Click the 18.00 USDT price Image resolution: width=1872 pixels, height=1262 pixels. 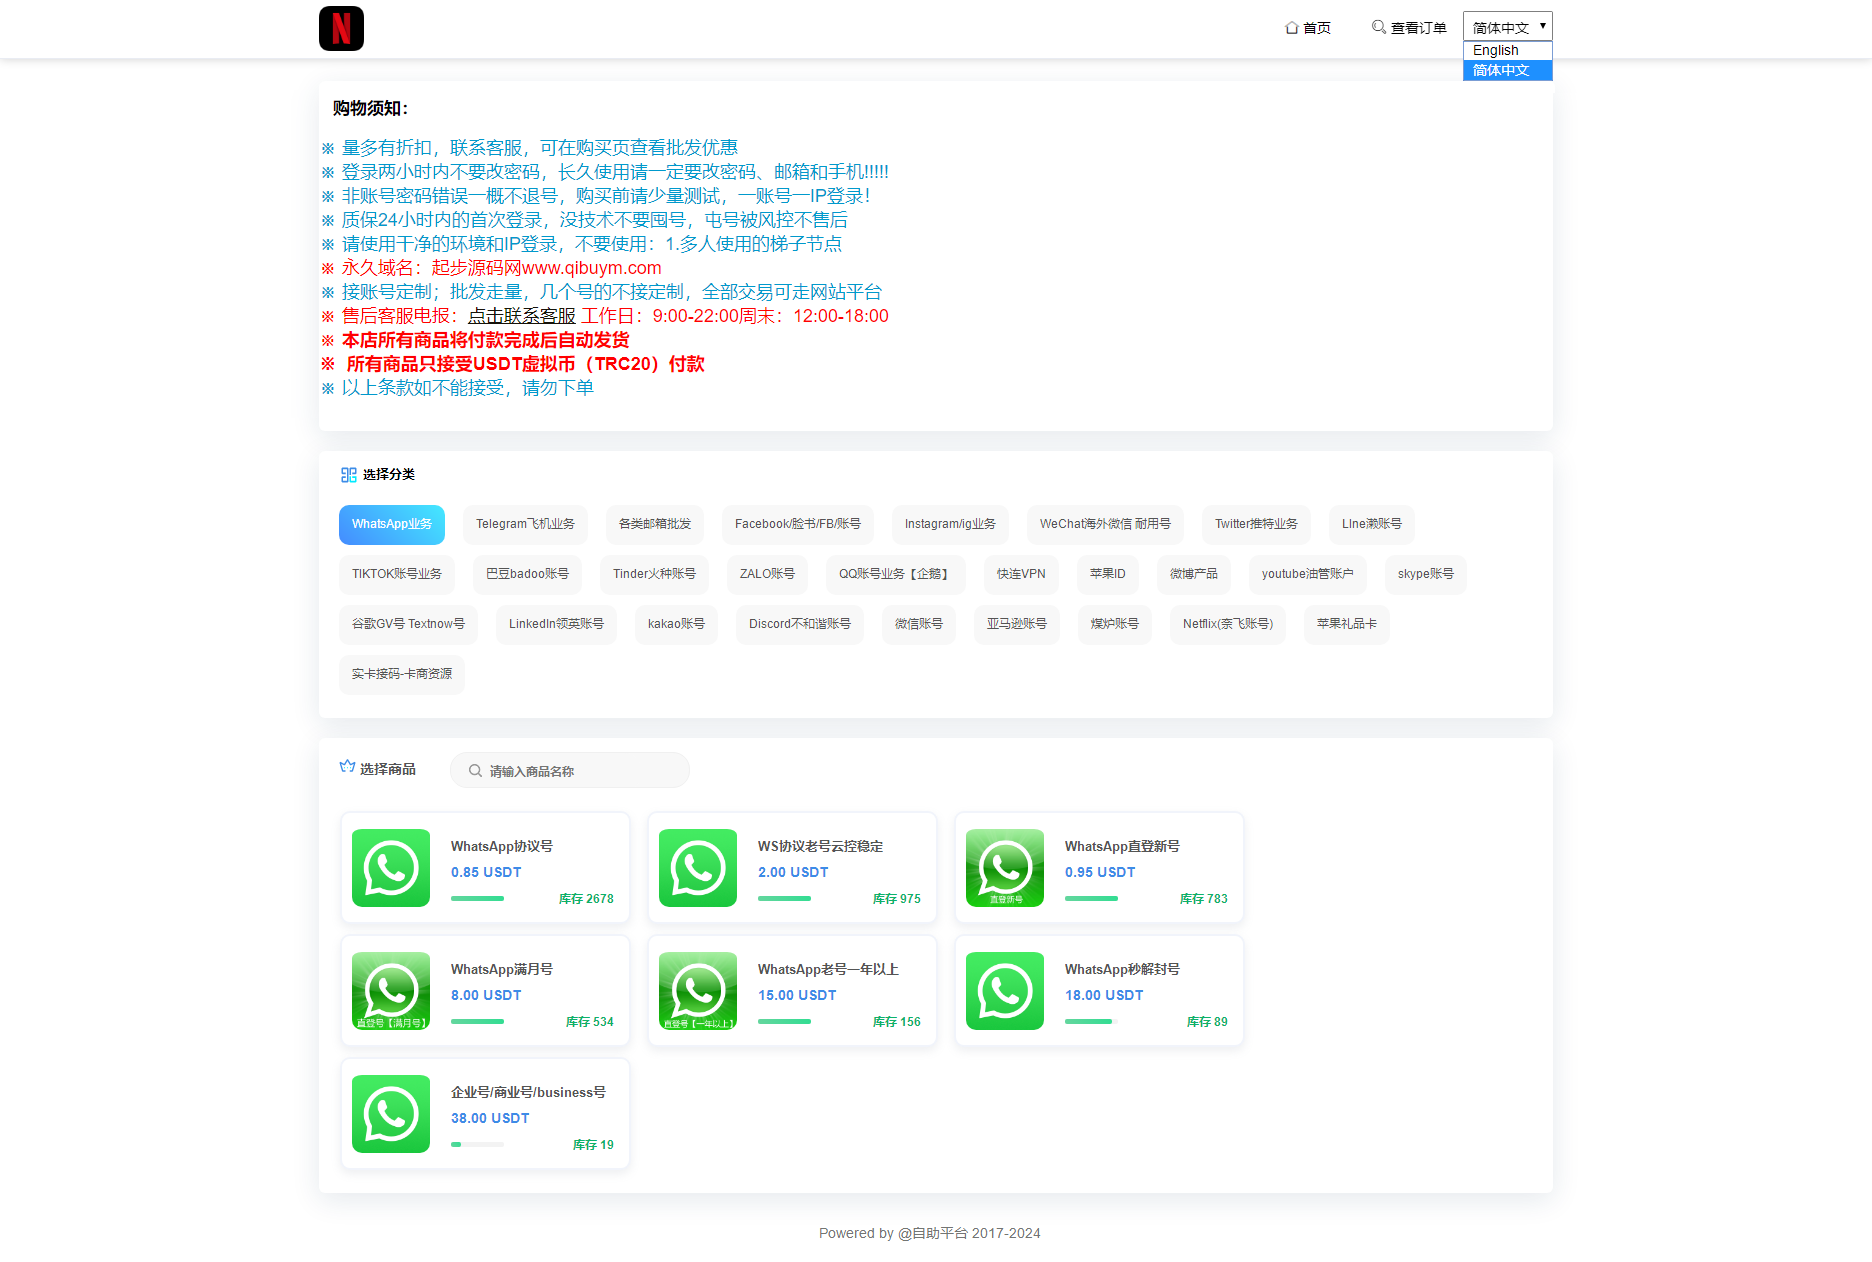click(x=1104, y=996)
